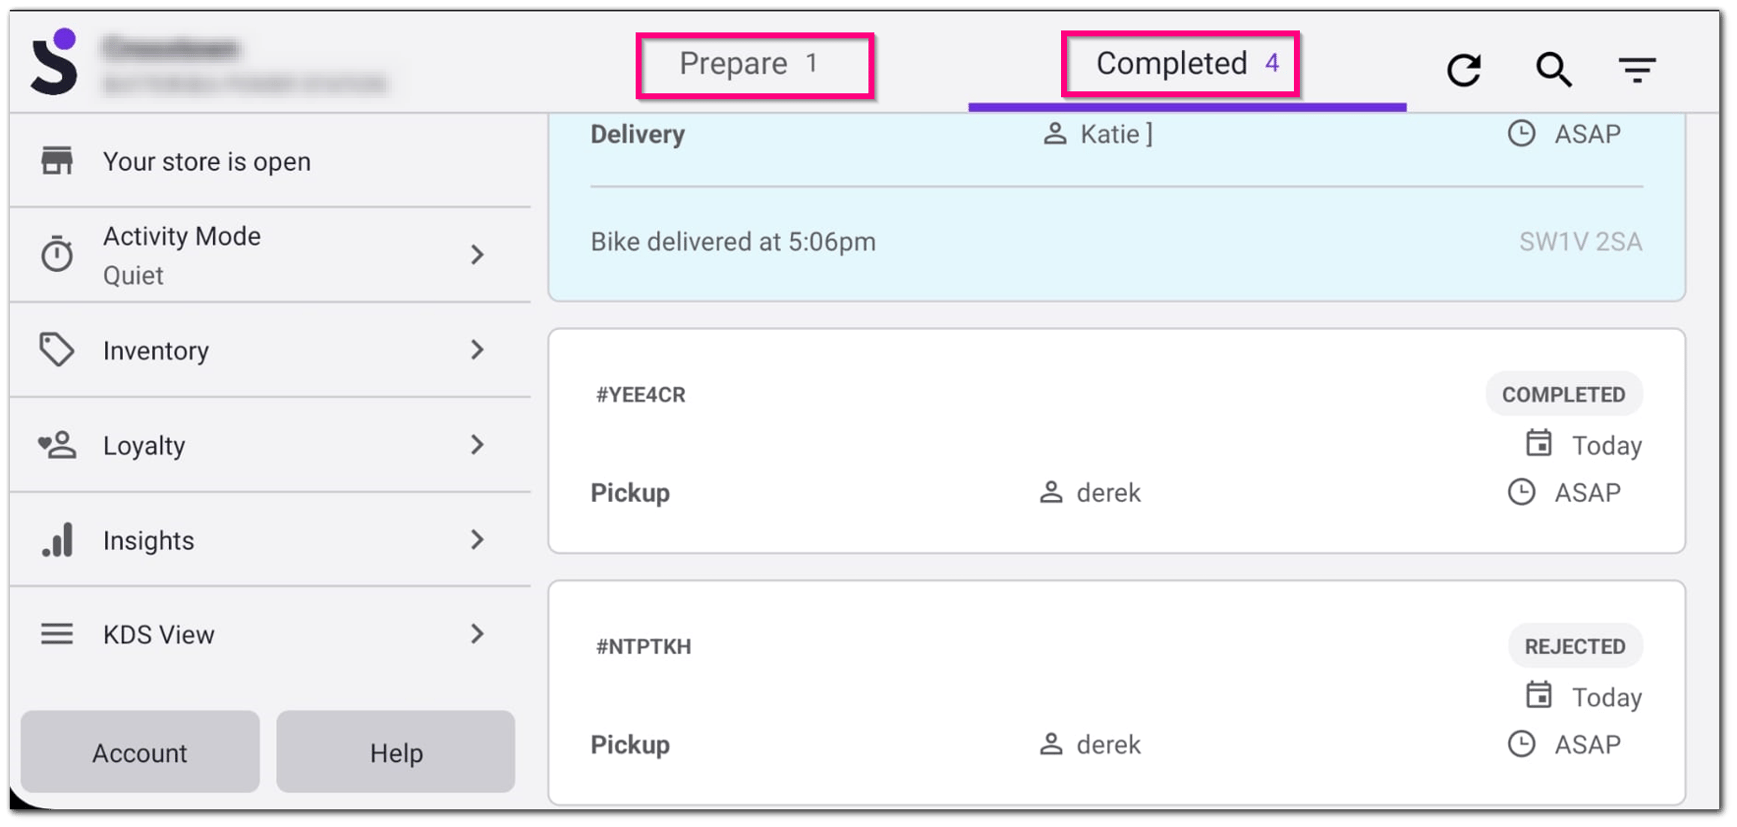Click the customer icon next to derek's pickup order
Viewport: 1737px width, 827px height.
1050,492
